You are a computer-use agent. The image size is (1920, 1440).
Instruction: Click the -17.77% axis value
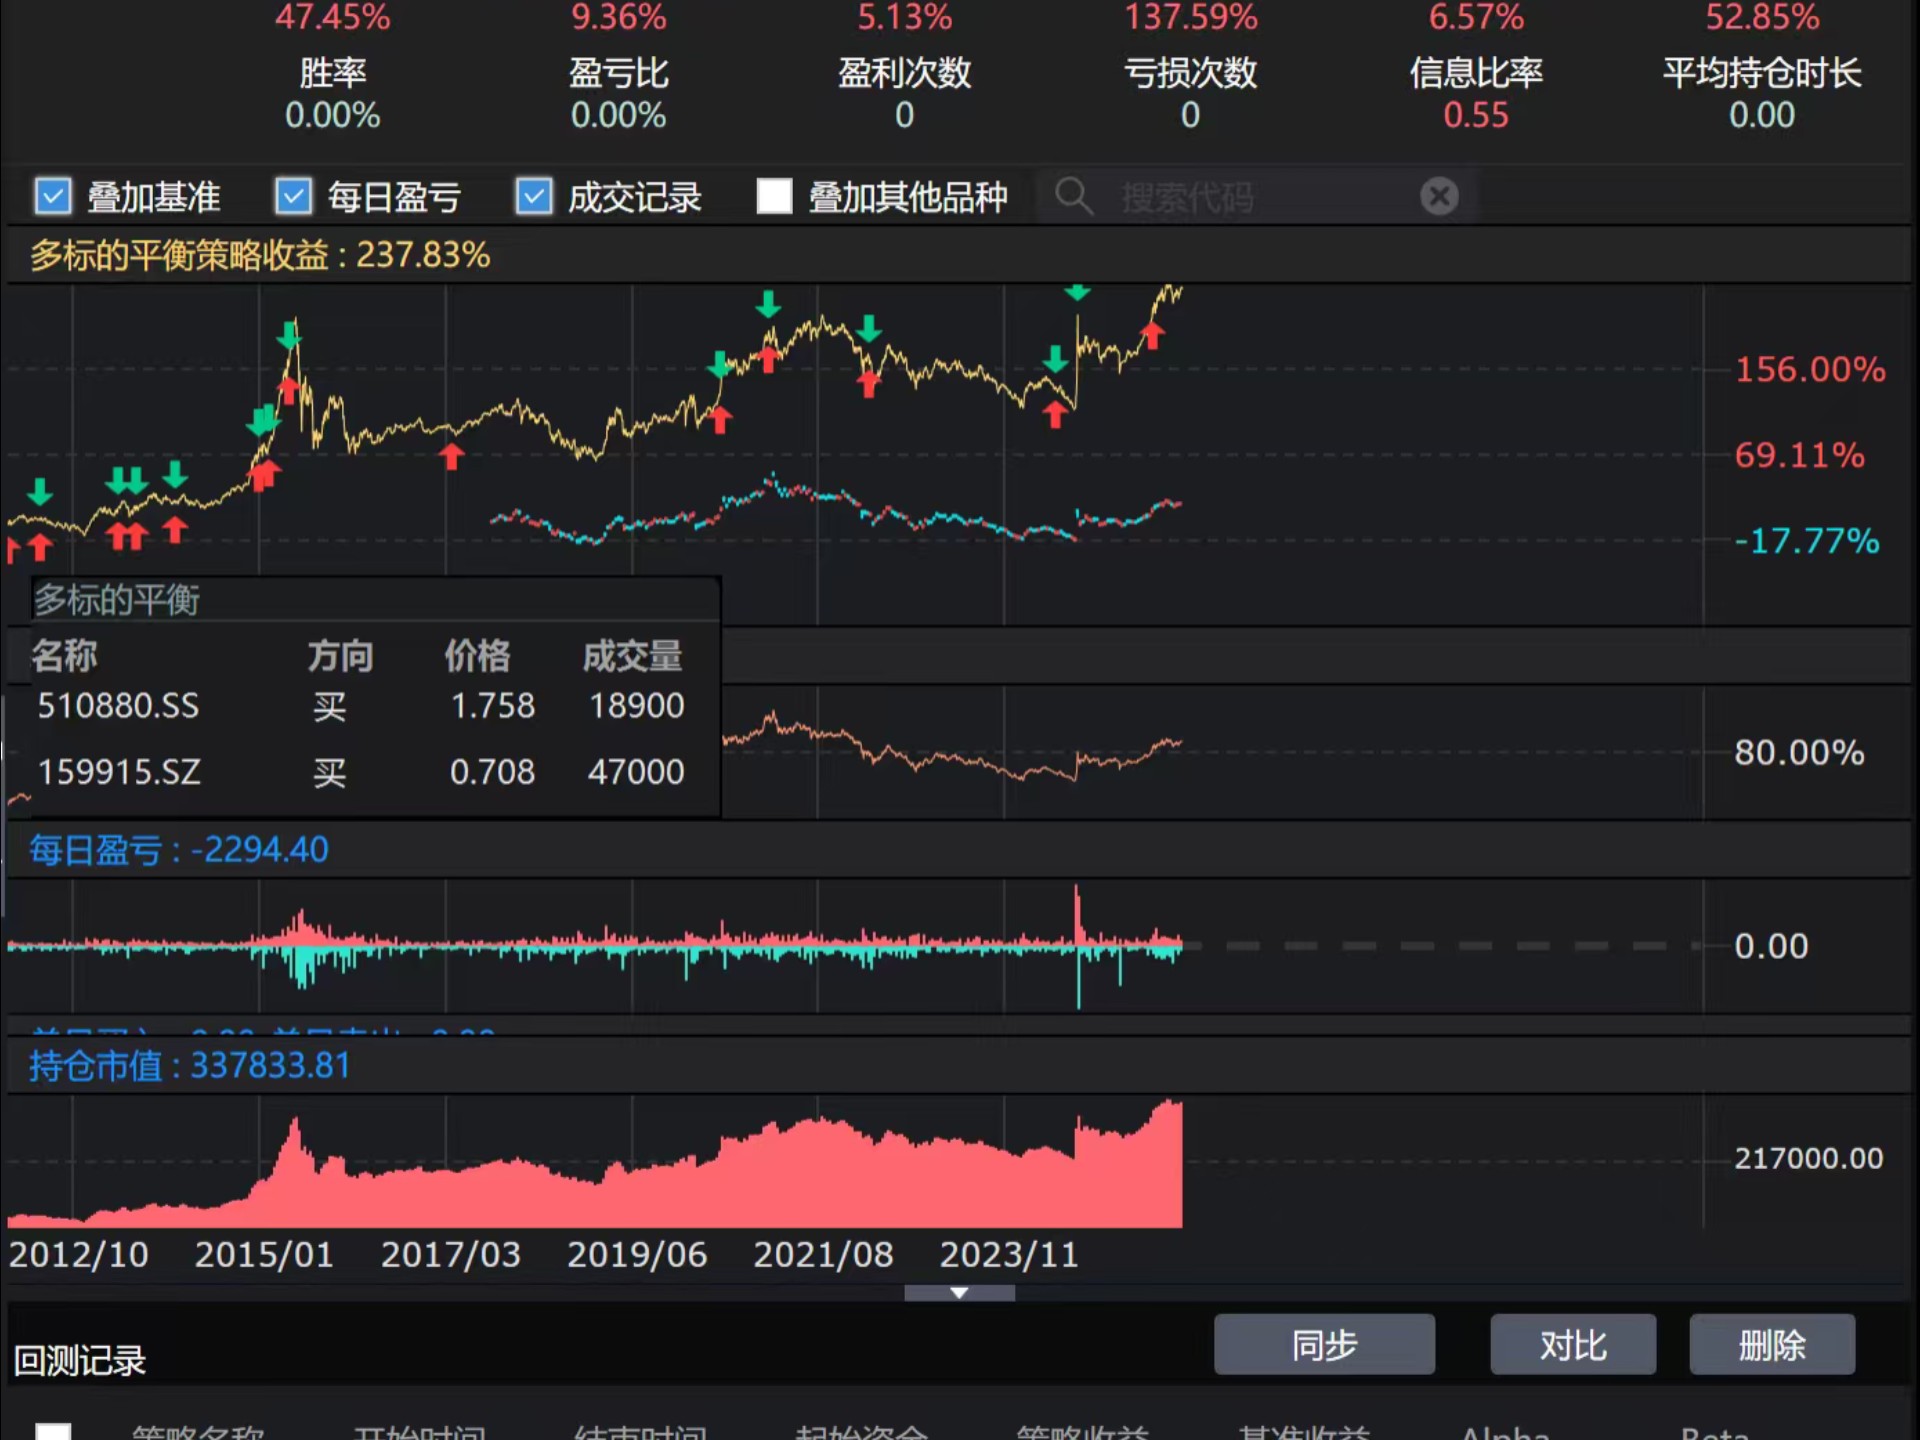[x=1807, y=541]
